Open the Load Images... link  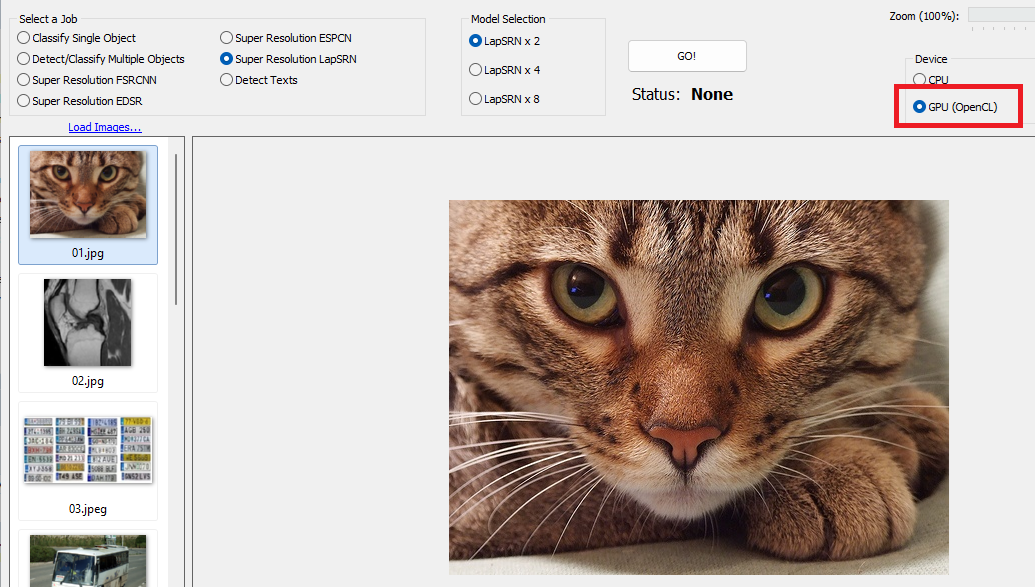[x=105, y=127]
